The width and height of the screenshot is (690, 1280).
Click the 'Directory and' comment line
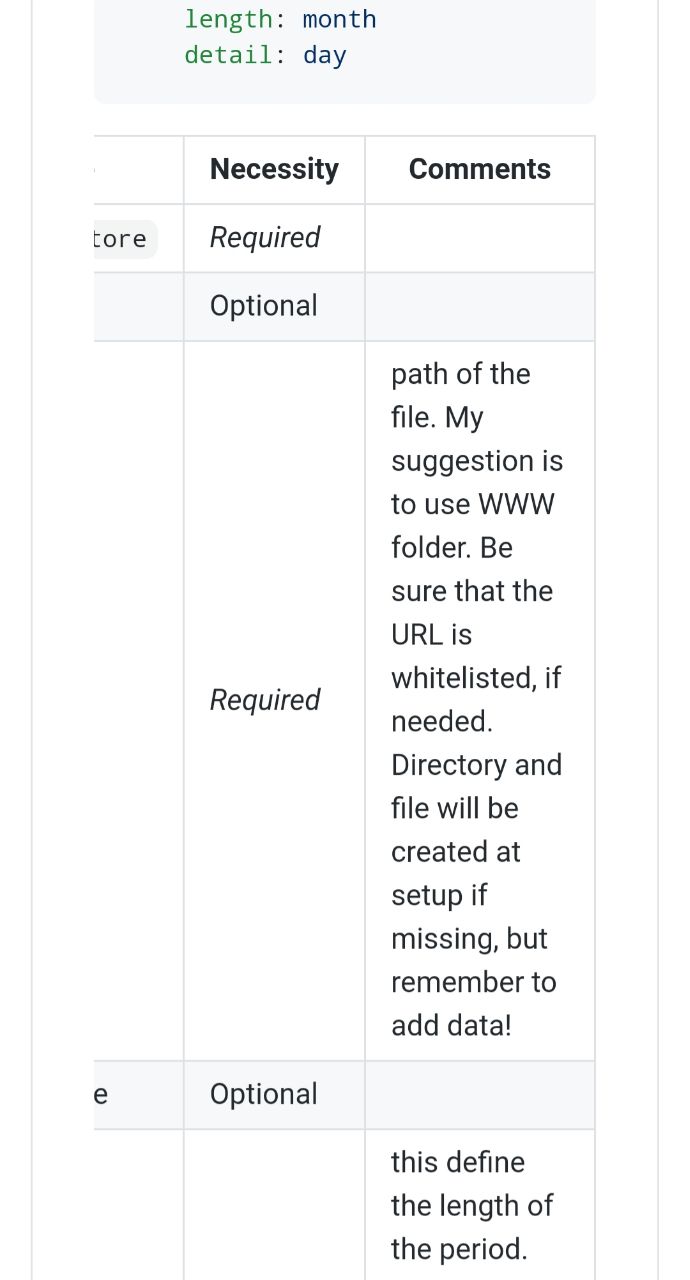pyautogui.click(x=477, y=765)
